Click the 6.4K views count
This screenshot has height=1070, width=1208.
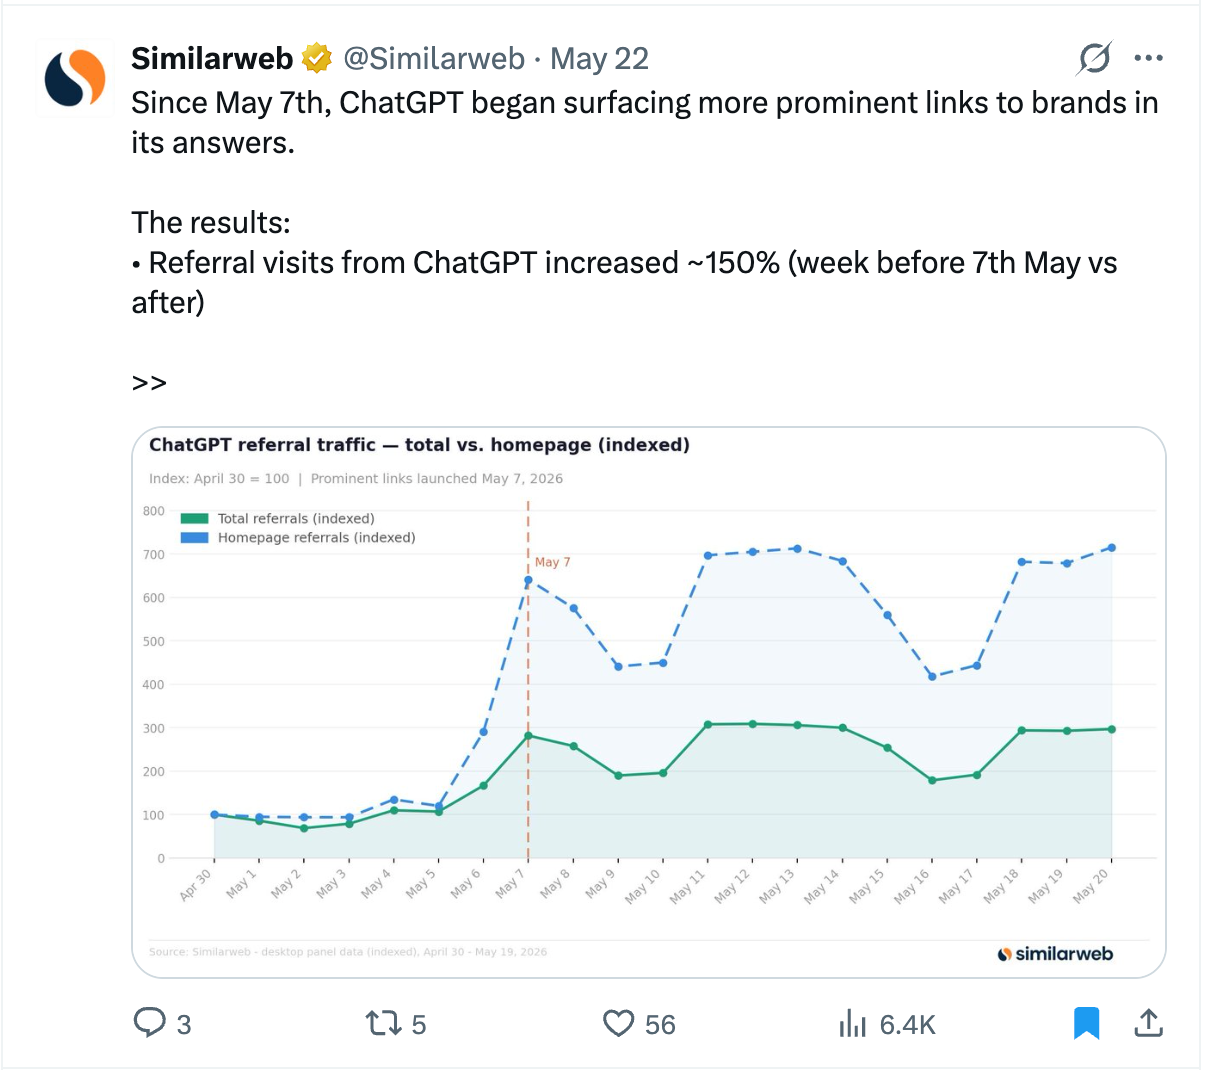[908, 1024]
